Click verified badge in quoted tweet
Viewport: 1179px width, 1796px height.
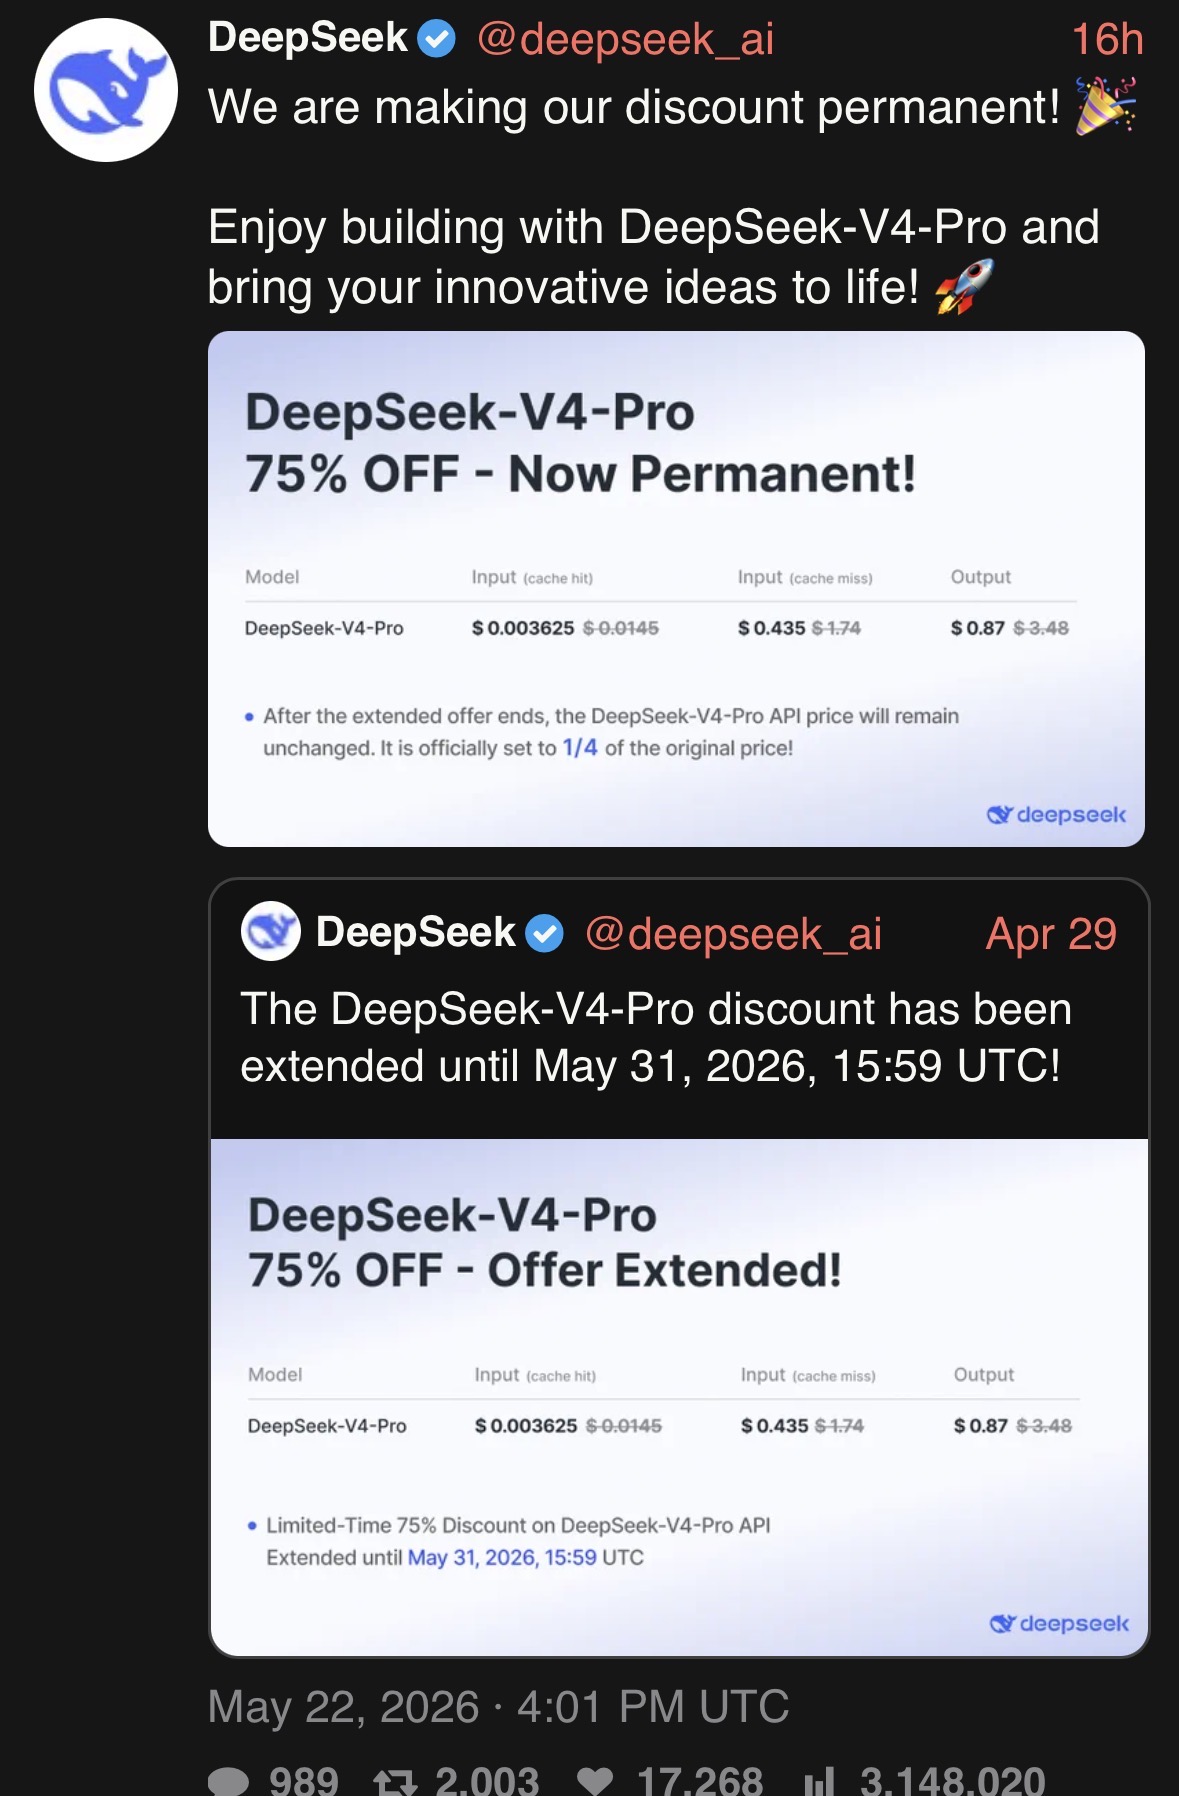click(x=544, y=934)
